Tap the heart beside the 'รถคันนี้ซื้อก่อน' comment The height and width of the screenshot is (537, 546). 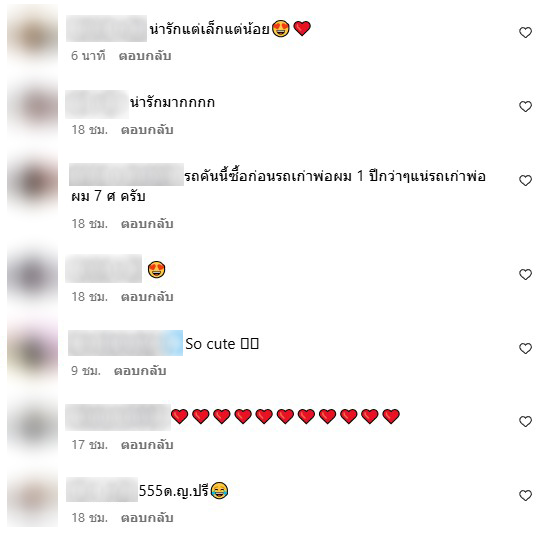pyautogui.click(x=525, y=180)
